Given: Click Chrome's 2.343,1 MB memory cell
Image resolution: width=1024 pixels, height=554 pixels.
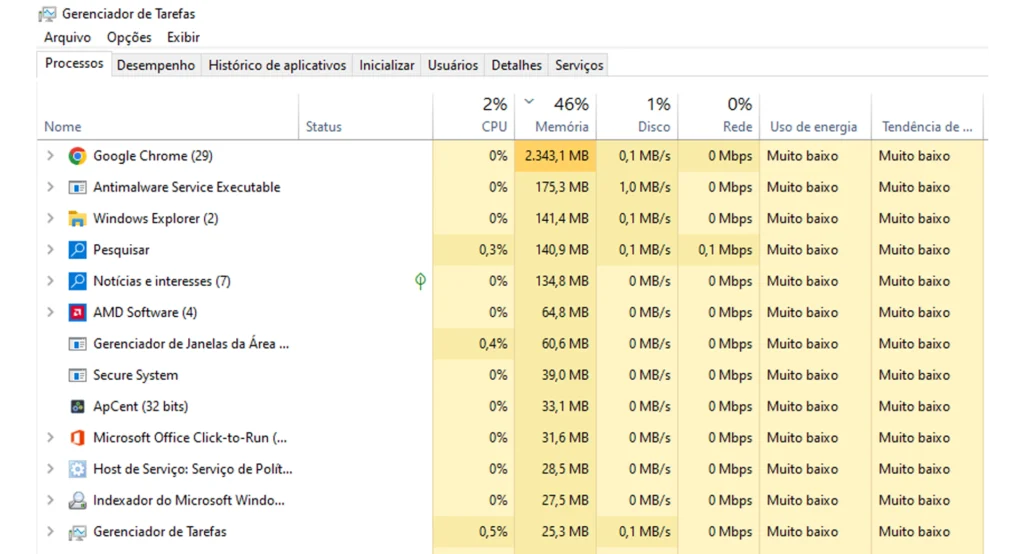Looking at the screenshot, I should (555, 155).
